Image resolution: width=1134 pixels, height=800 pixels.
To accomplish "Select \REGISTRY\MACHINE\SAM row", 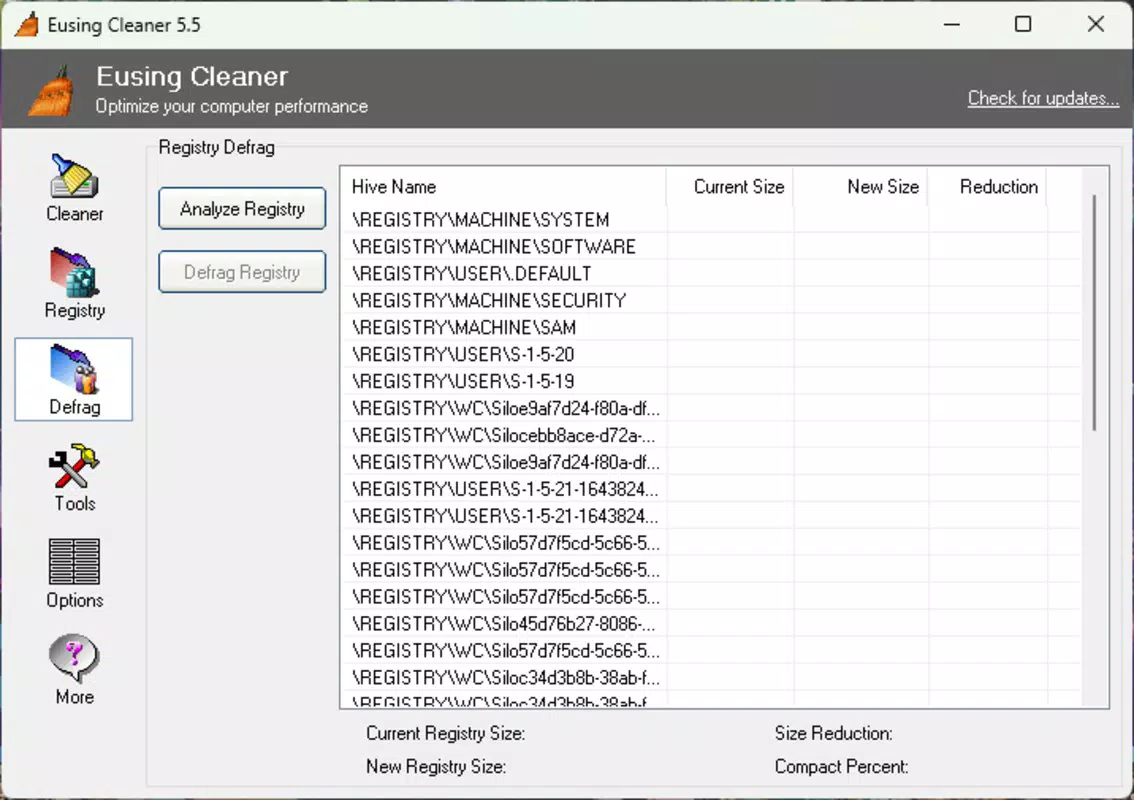I will pos(711,327).
